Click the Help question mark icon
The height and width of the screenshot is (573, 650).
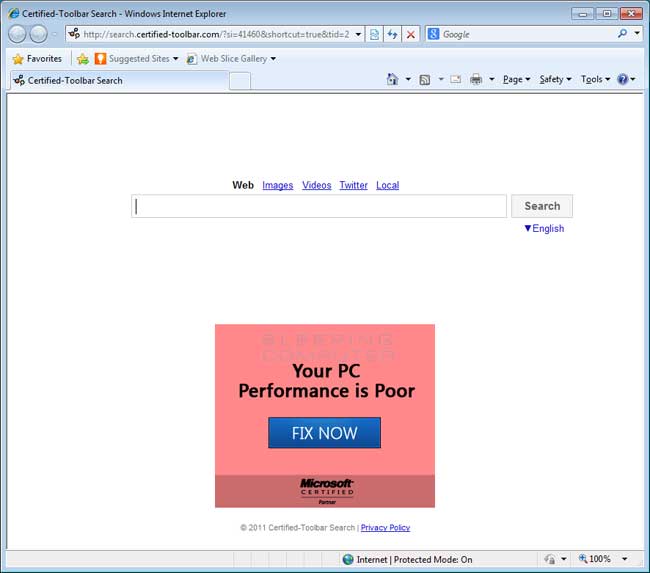623,79
